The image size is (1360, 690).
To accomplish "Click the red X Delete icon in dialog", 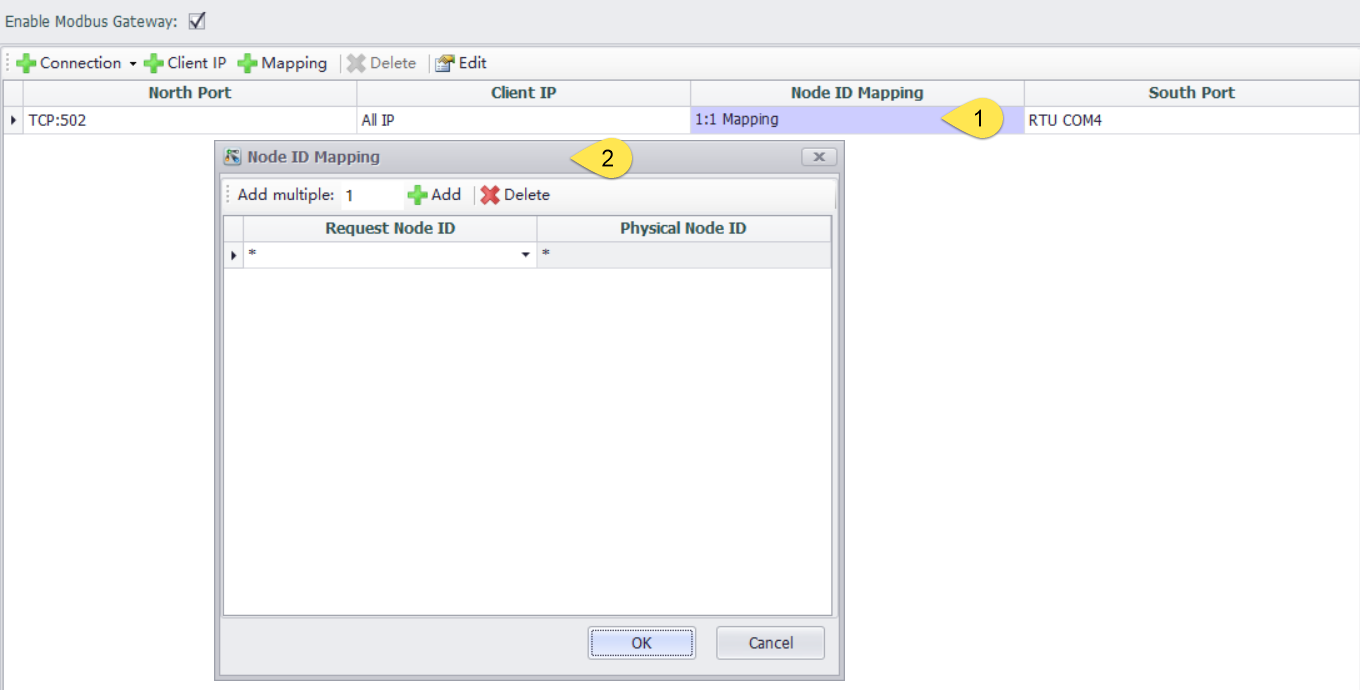I will [490, 195].
